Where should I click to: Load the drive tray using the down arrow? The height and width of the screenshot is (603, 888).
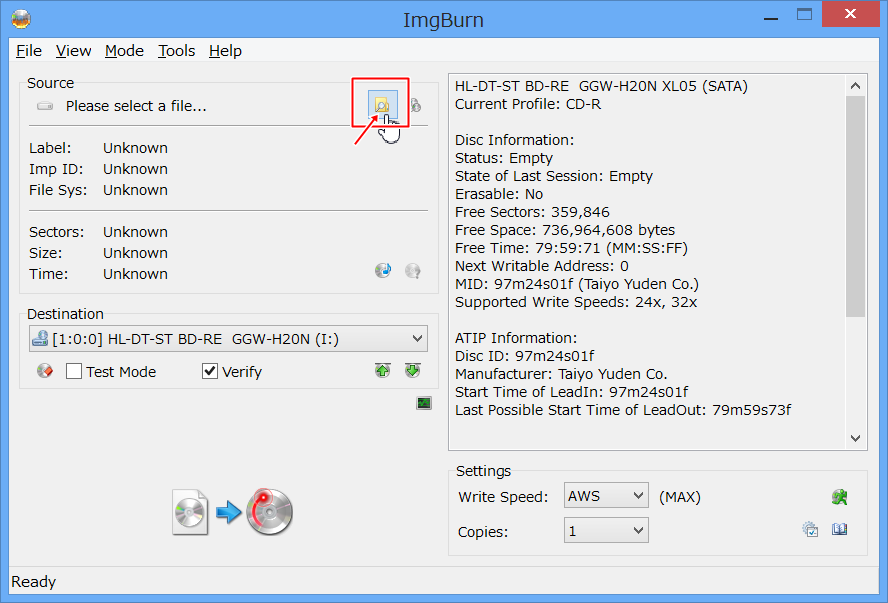coord(413,370)
